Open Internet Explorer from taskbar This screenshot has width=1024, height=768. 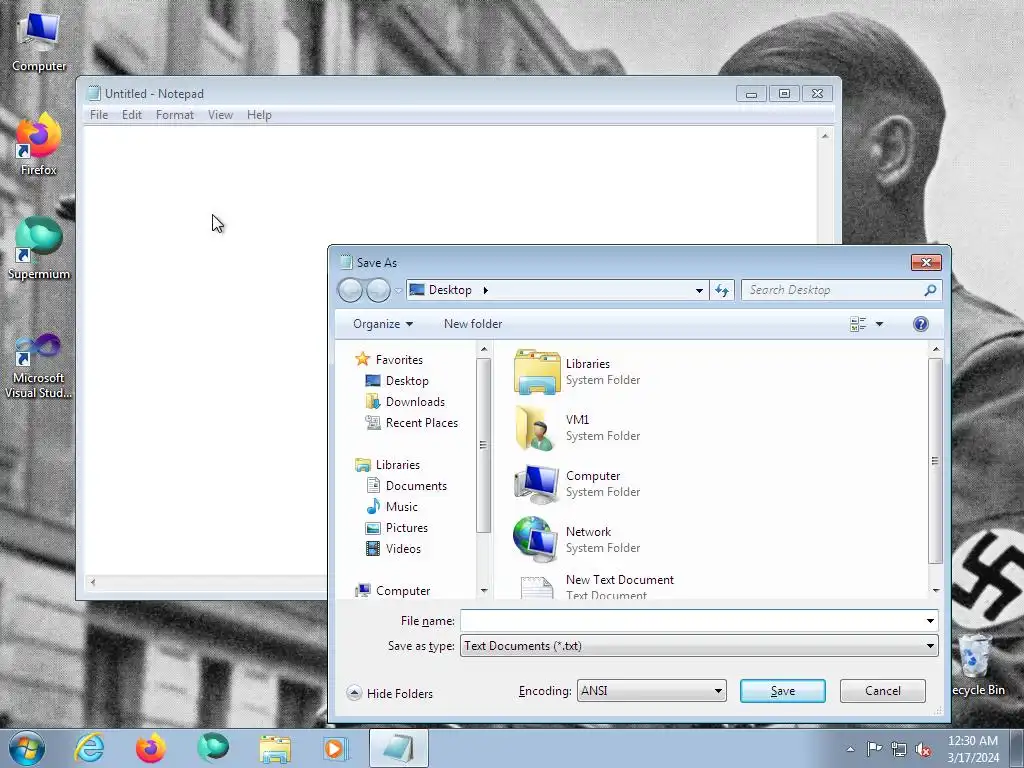click(89, 748)
